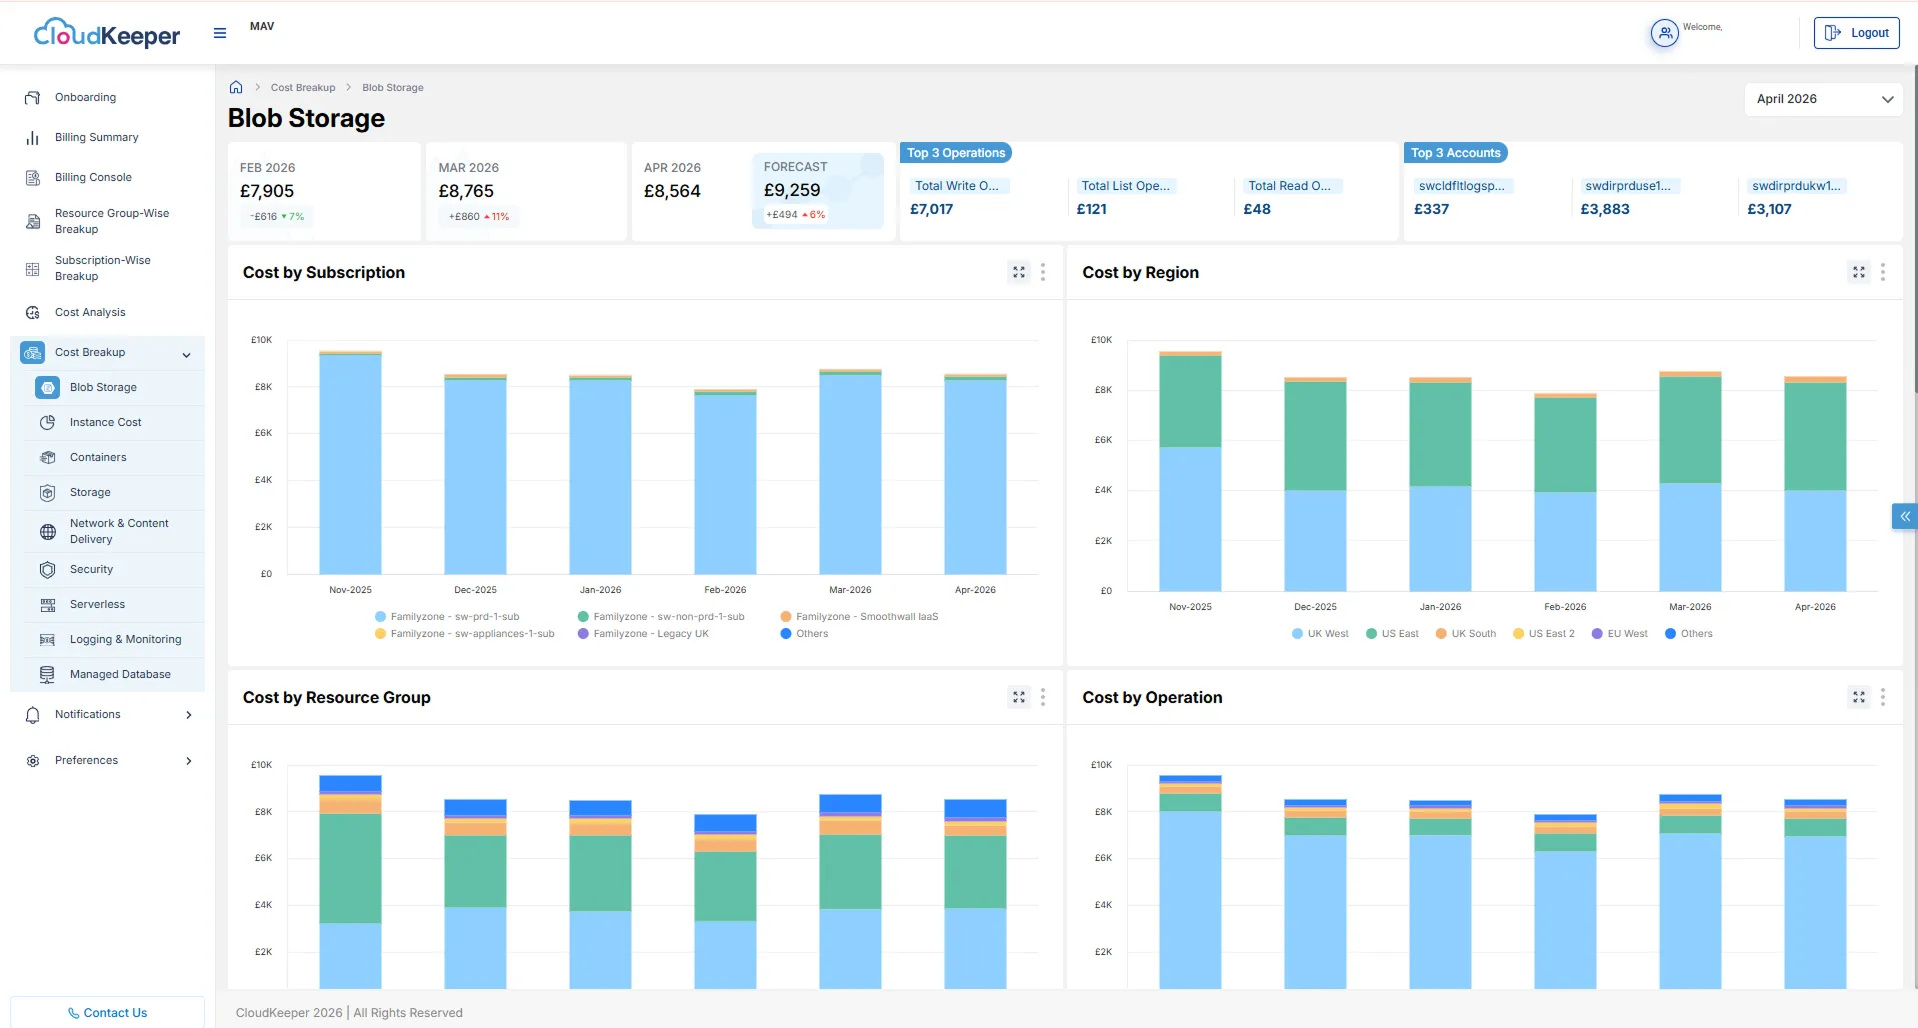The height and width of the screenshot is (1028, 1918).
Task: Click the Network & Content Delivery globe icon
Action: (47, 532)
